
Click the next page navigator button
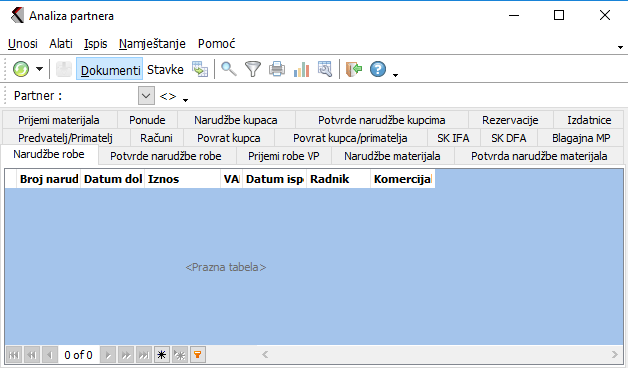point(126,355)
